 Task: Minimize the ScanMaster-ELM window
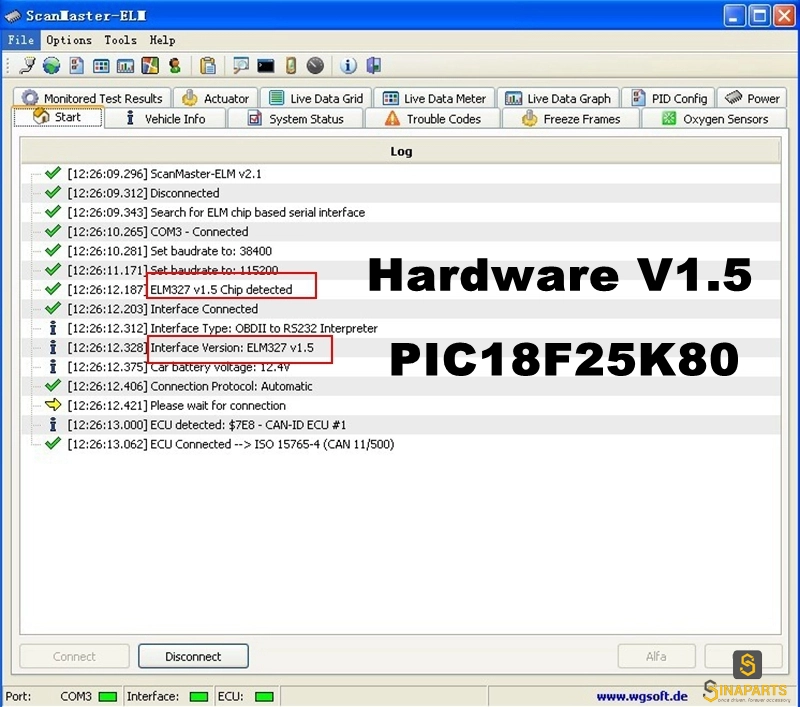pos(734,16)
